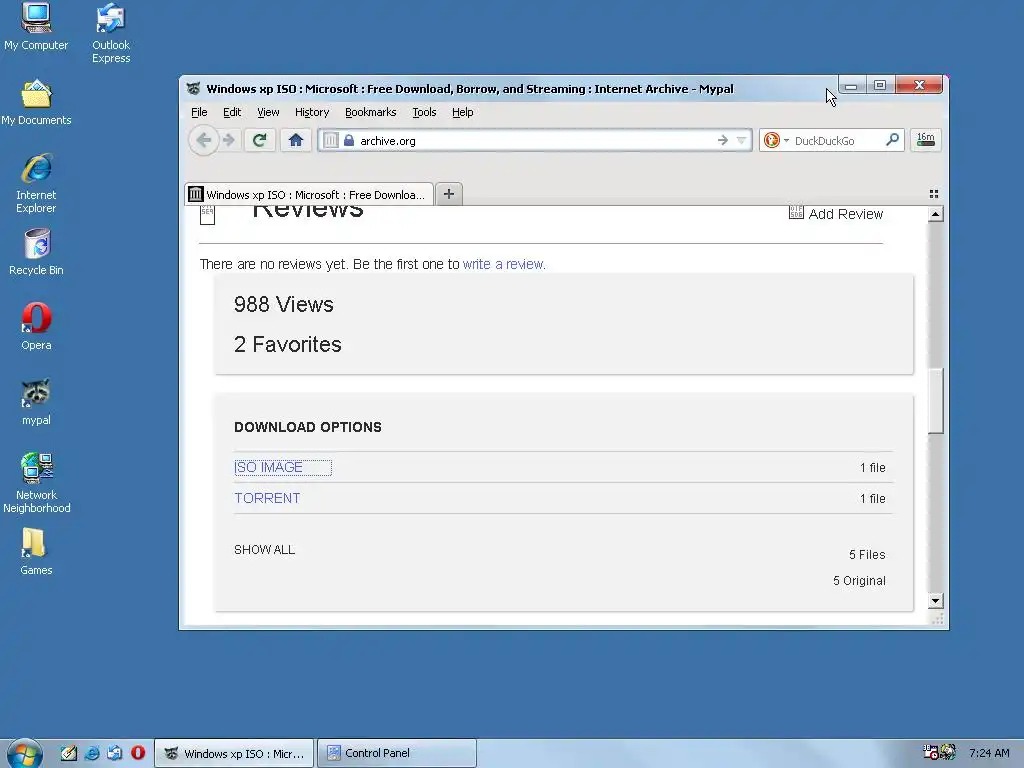Click the 16m toolbar button
This screenshot has width=1024, height=768.
point(925,140)
